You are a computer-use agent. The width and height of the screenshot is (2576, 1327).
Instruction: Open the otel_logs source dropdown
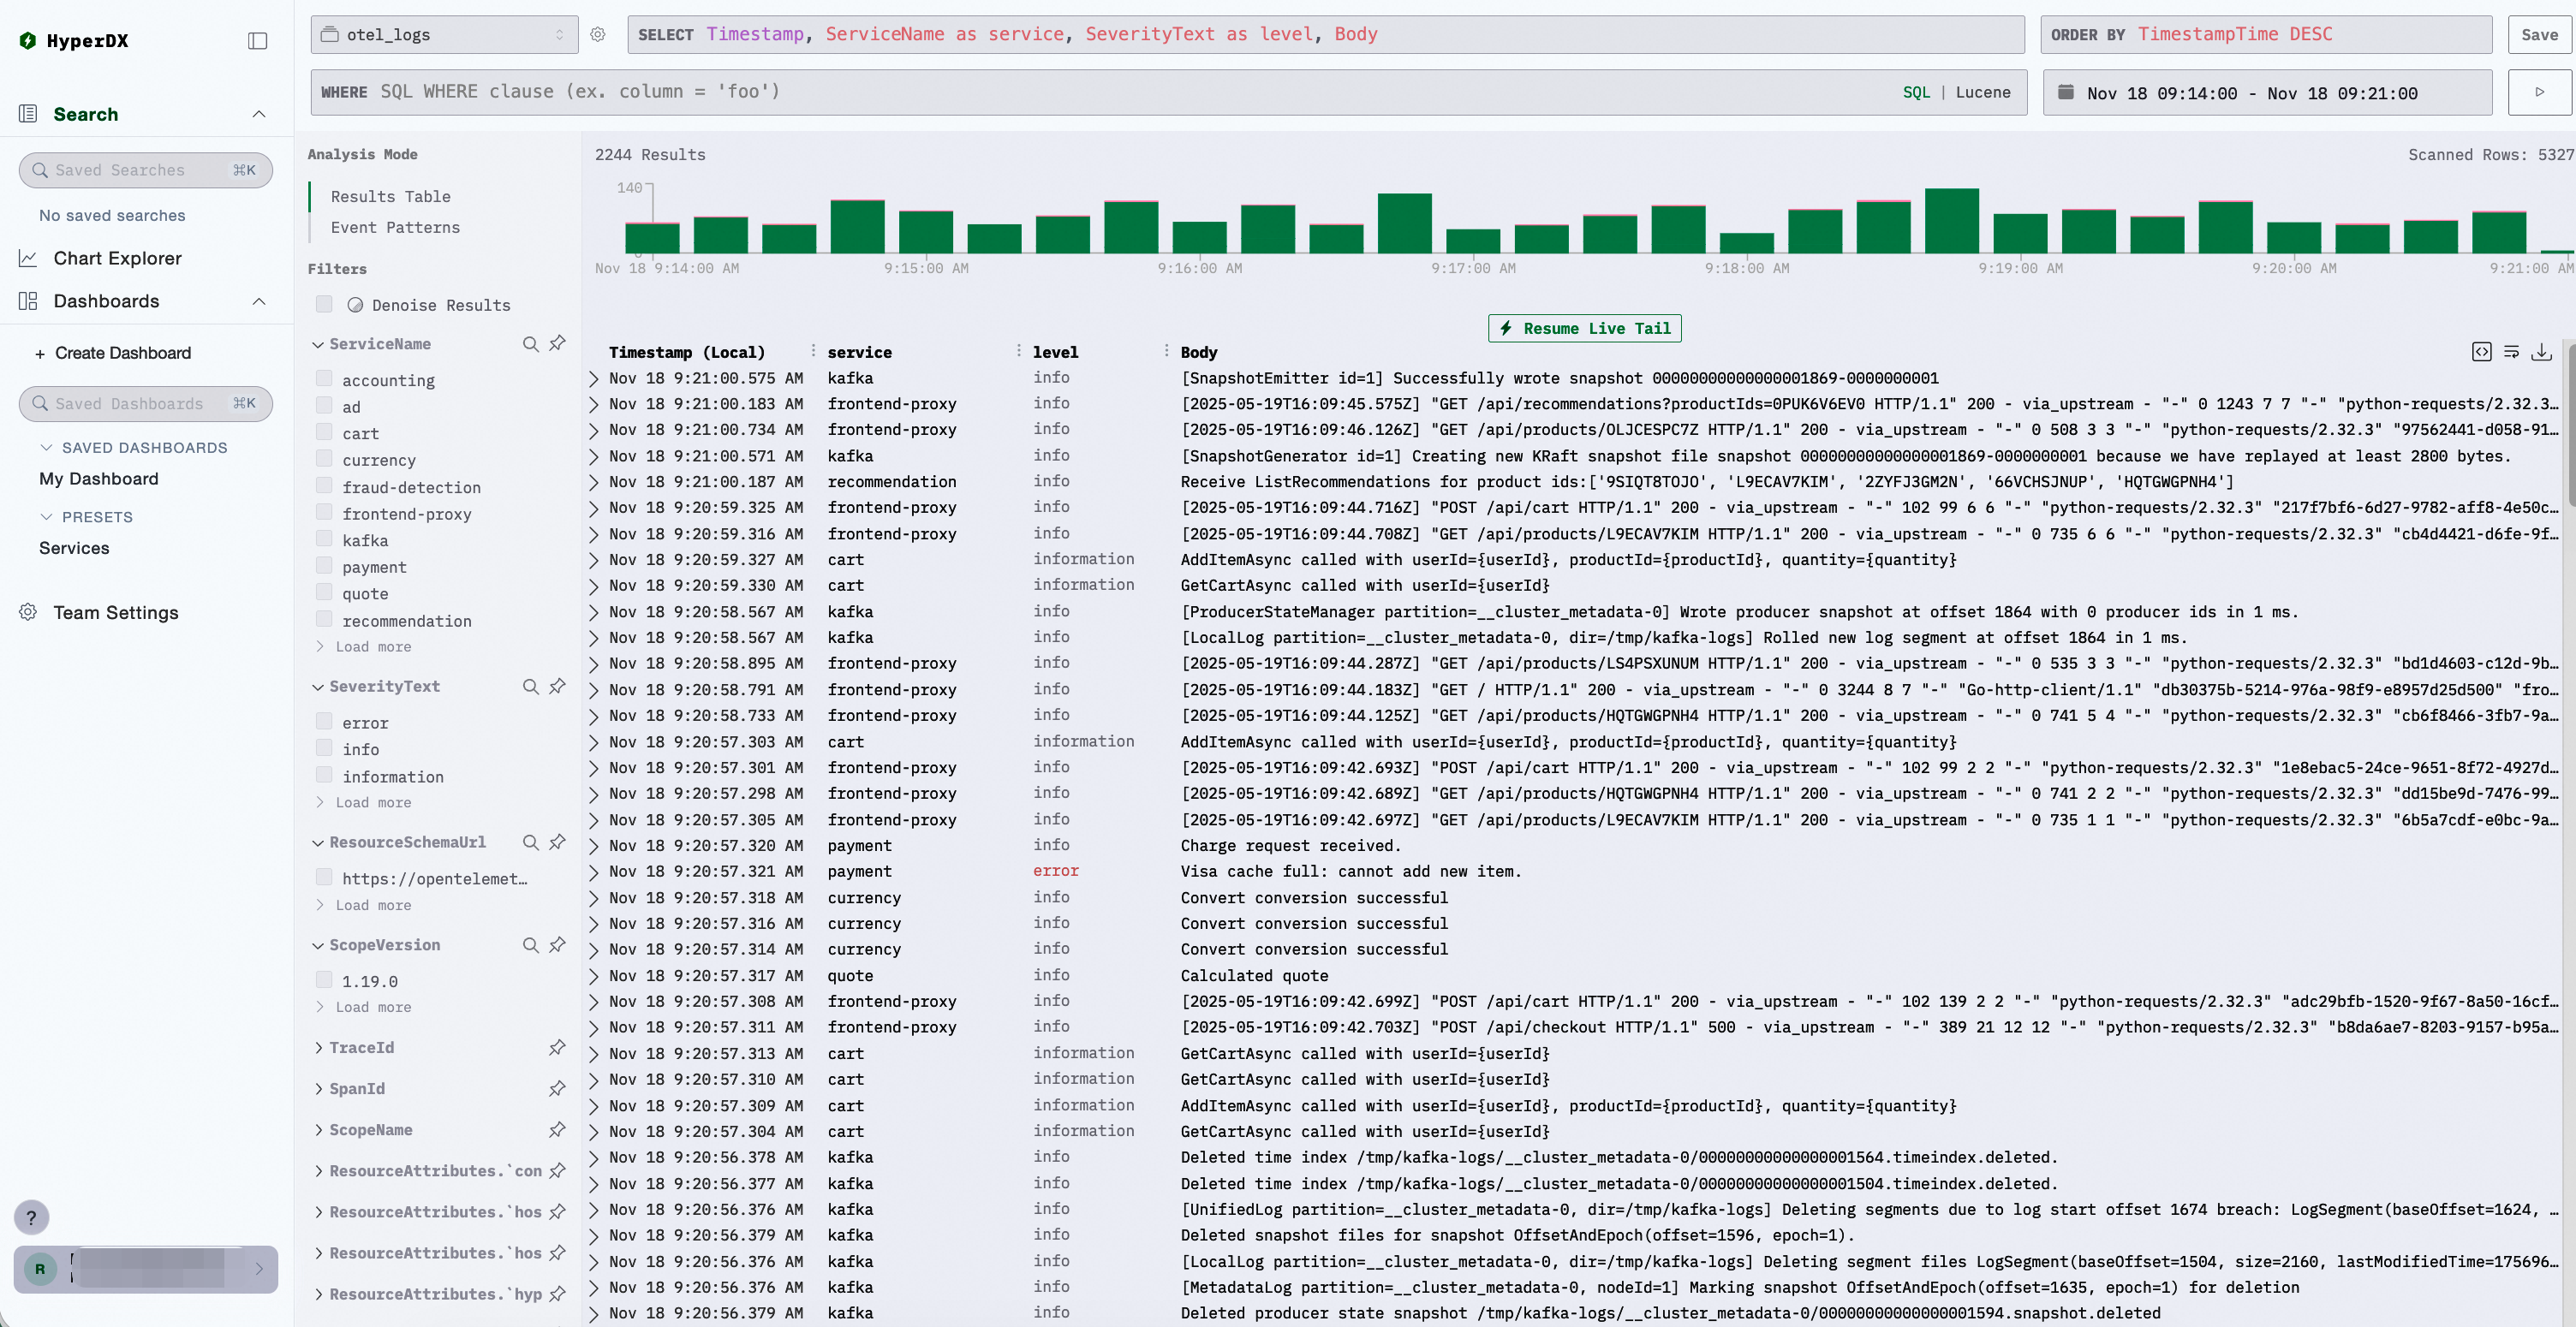pyautogui.click(x=444, y=34)
